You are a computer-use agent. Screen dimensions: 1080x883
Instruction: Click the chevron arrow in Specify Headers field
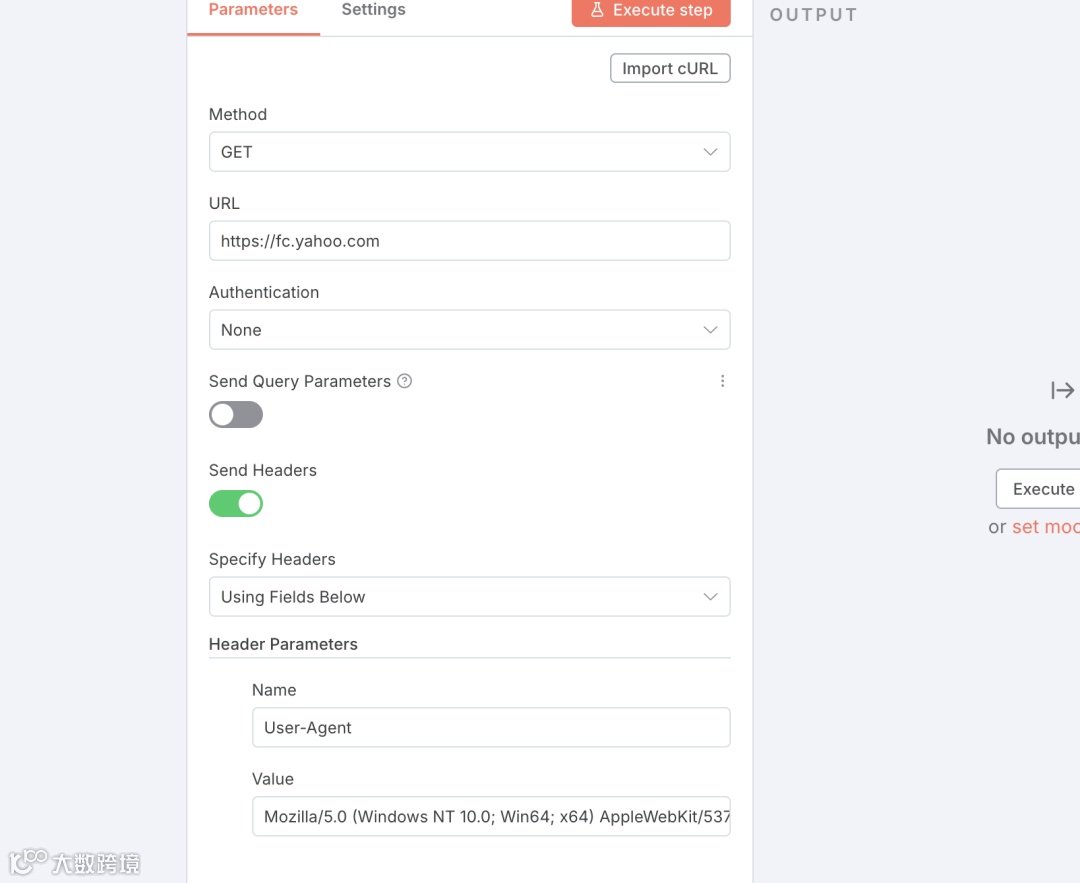tap(710, 597)
